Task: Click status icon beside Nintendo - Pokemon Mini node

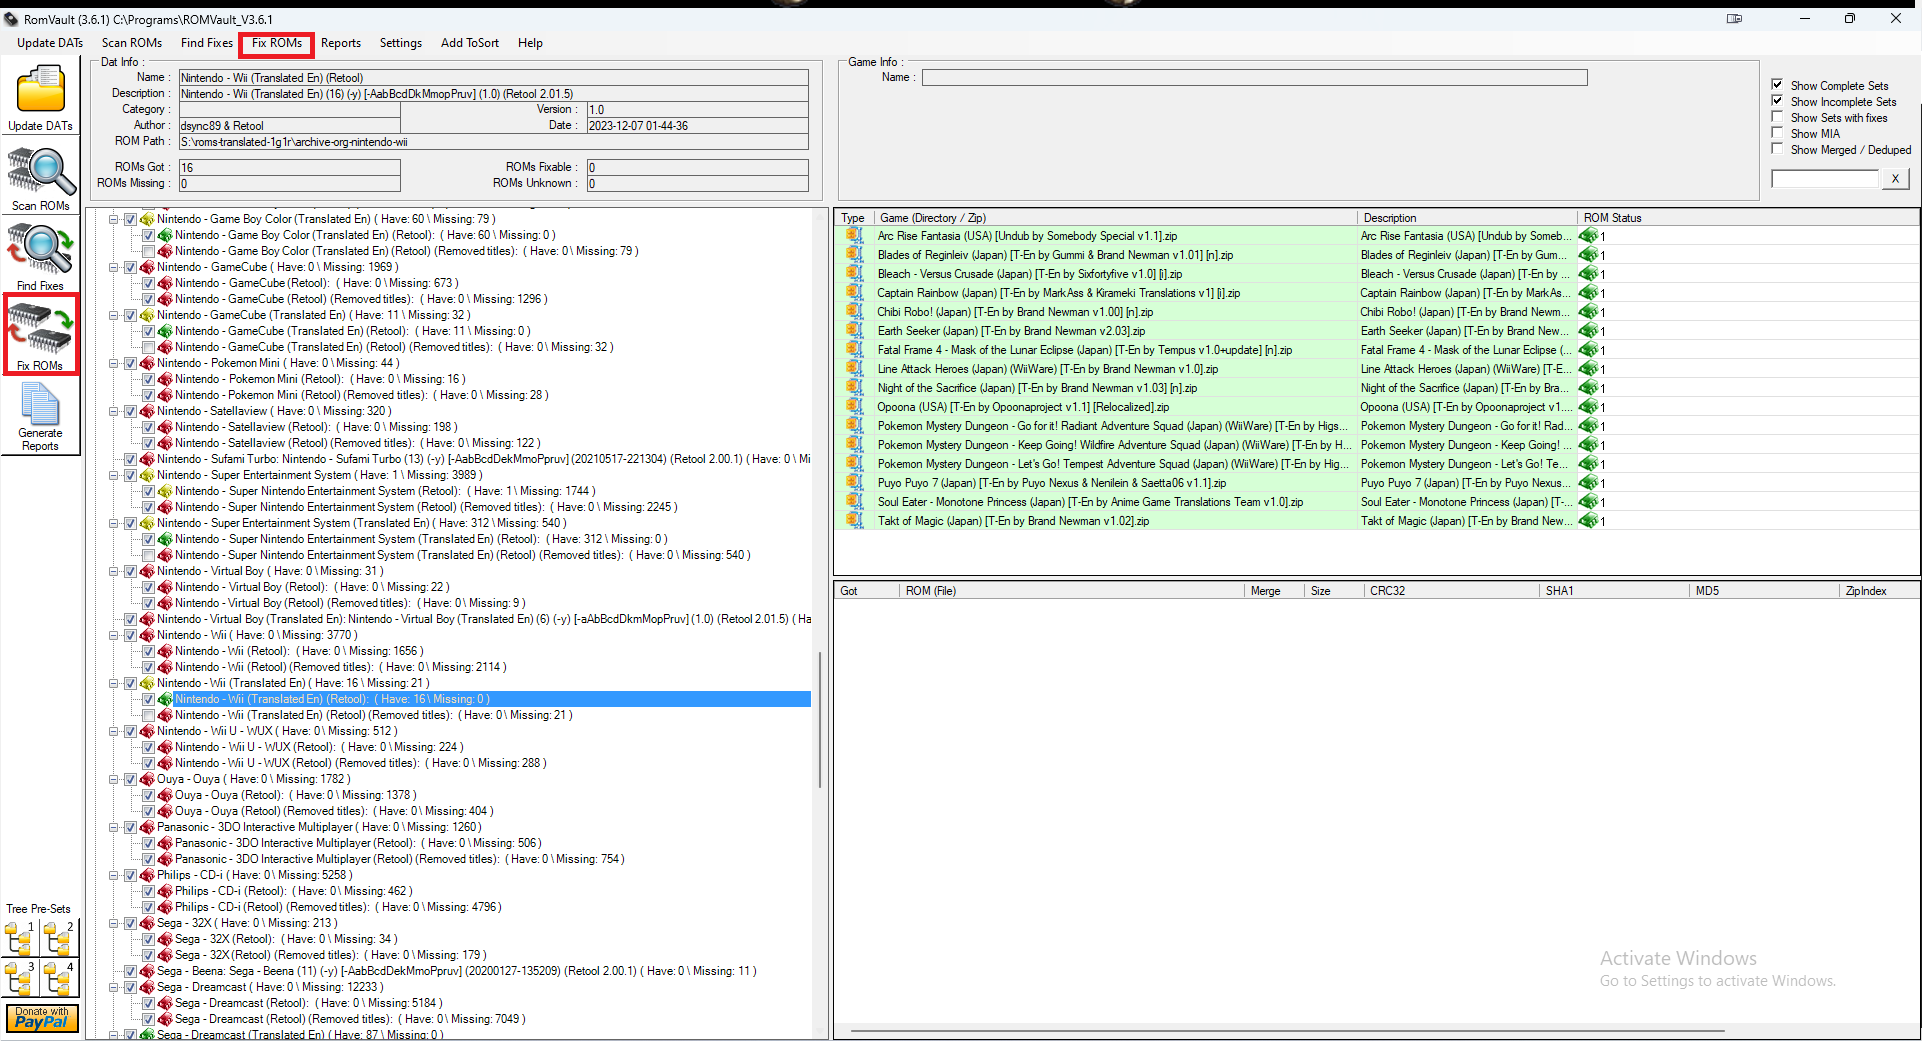Action: (147, 363)
